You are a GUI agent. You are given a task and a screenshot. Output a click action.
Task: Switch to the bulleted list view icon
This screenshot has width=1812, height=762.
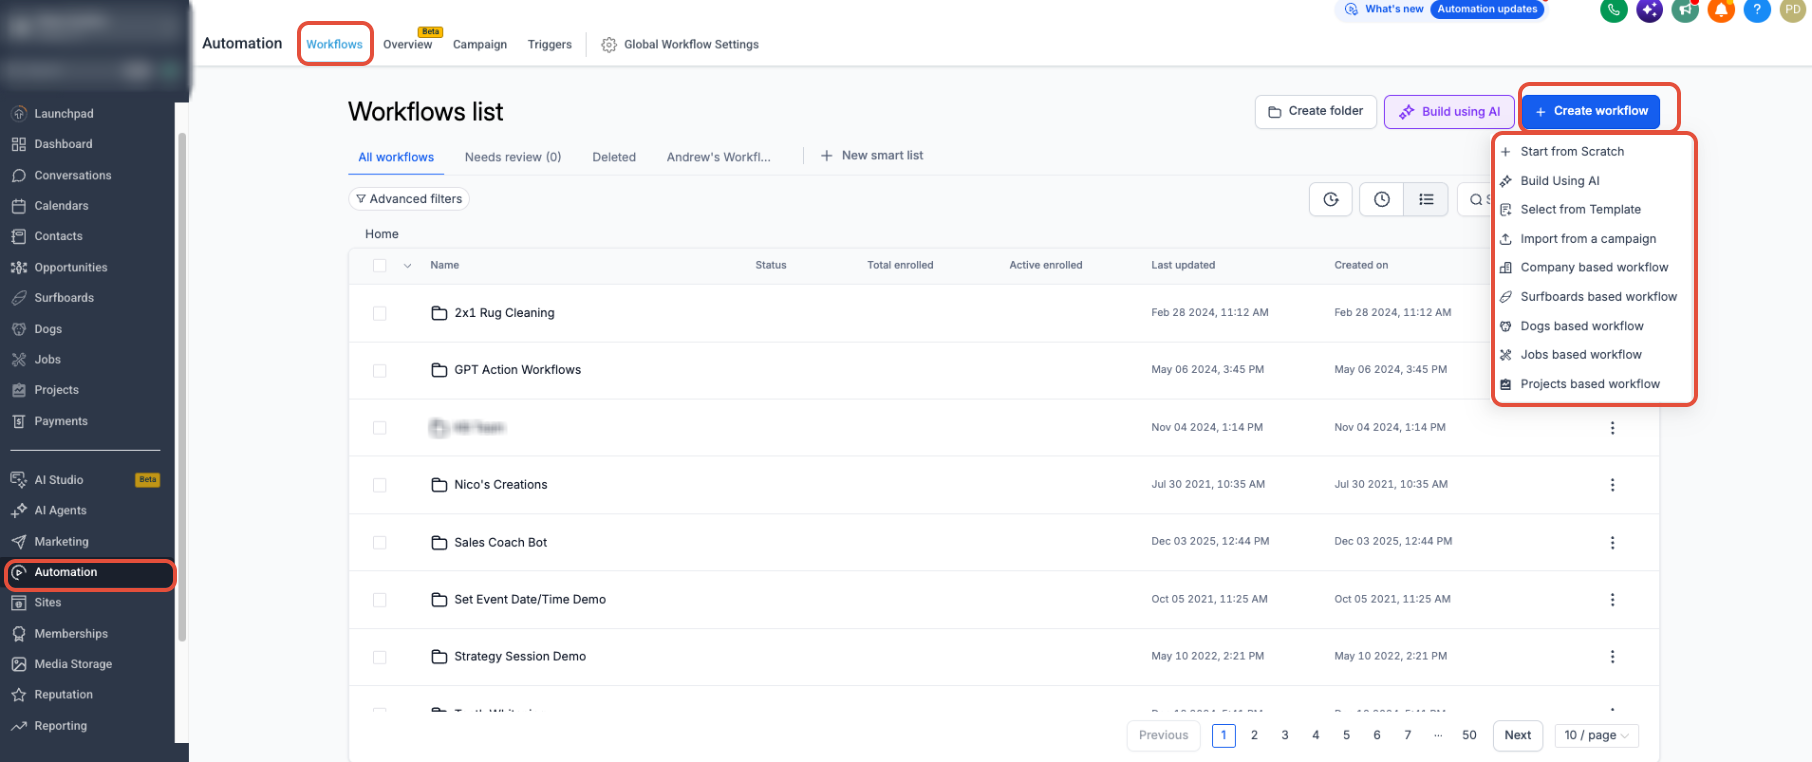tap(1426, 199)
